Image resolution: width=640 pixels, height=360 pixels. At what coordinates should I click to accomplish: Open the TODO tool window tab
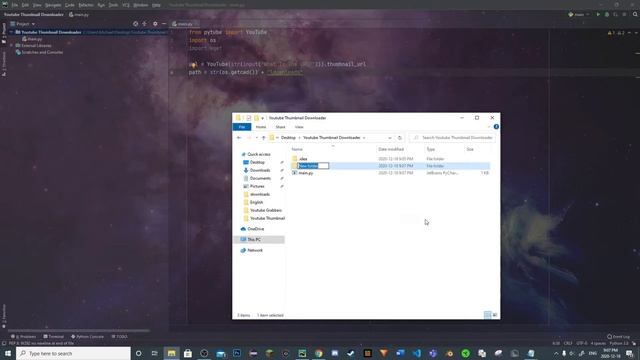pyautogui.click(x=119, y=337)
